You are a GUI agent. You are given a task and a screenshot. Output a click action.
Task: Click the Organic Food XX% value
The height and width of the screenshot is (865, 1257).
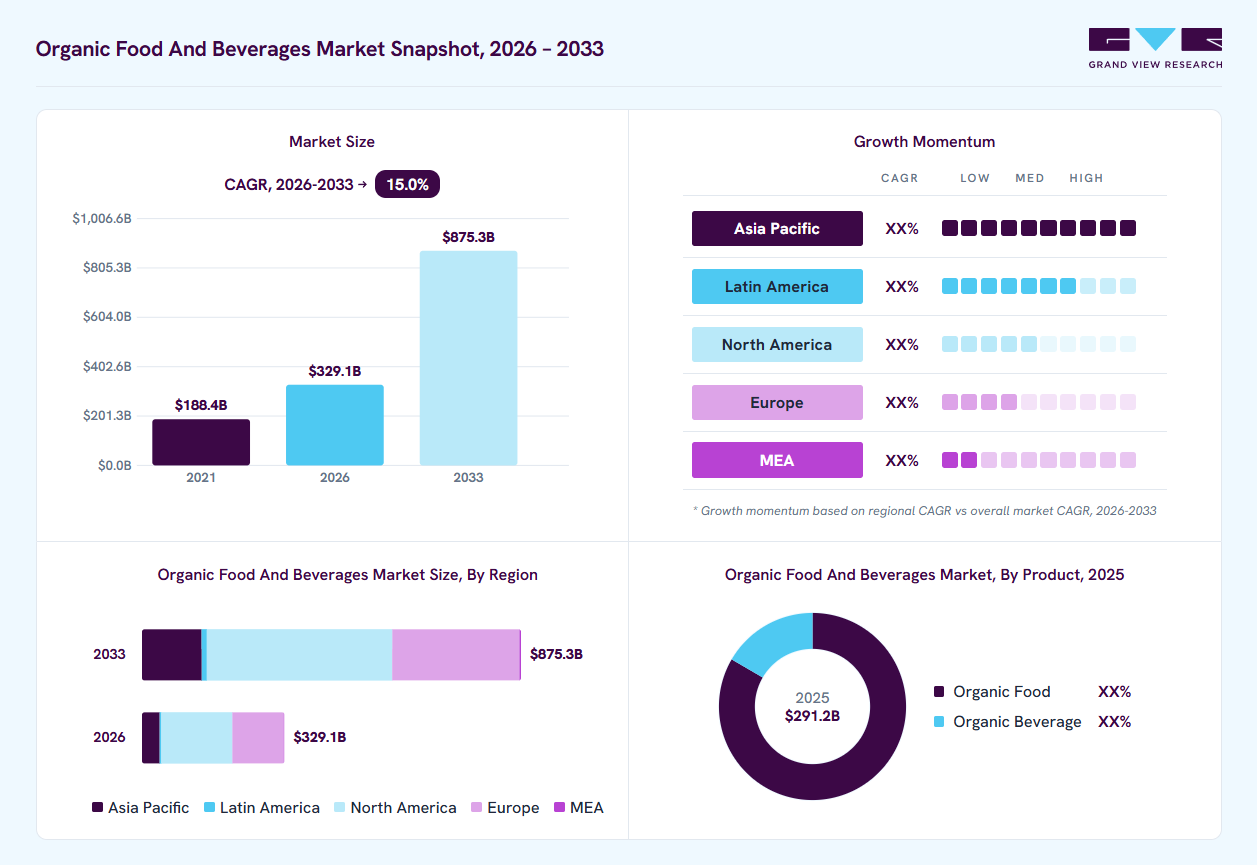click(x=1114, y=692)
